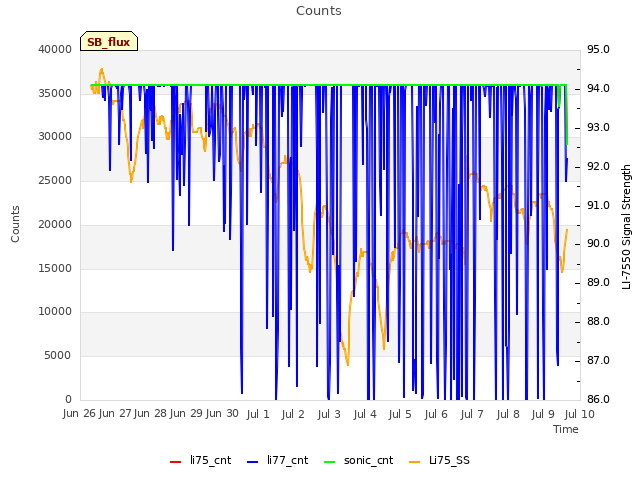This screenshot has height=480, width=640.
Task: Click the 91.0 right axis tick
Action: 598,205
